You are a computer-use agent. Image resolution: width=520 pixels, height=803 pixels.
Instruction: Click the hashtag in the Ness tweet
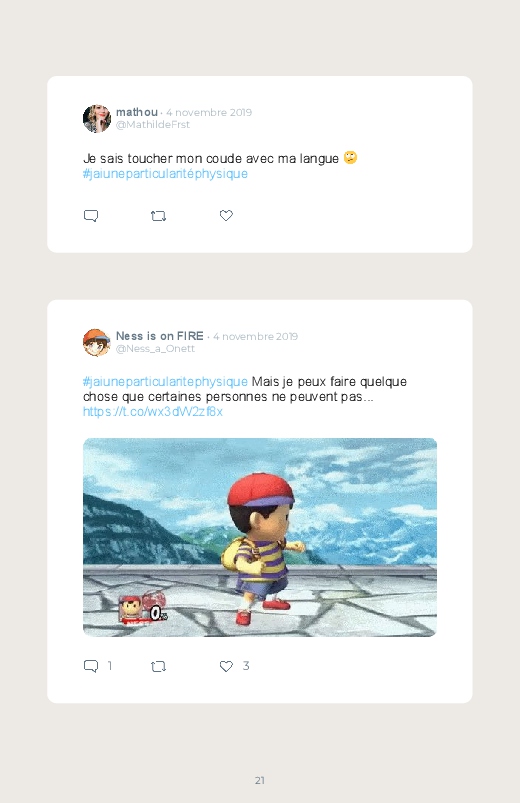coord(165,382)
